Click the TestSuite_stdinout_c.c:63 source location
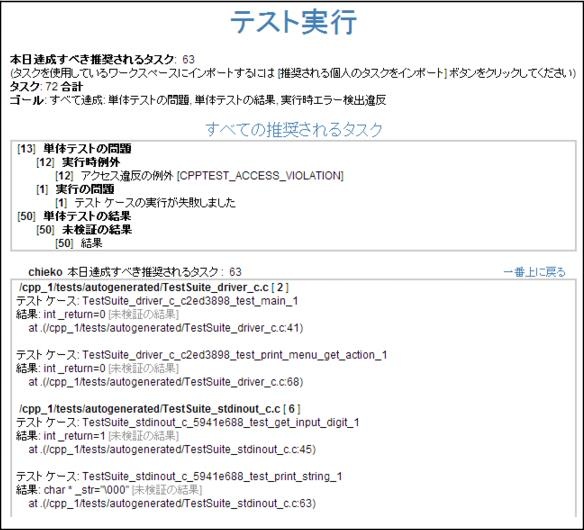584x530 pixels. pyautogui.click(x=172, y=503)
